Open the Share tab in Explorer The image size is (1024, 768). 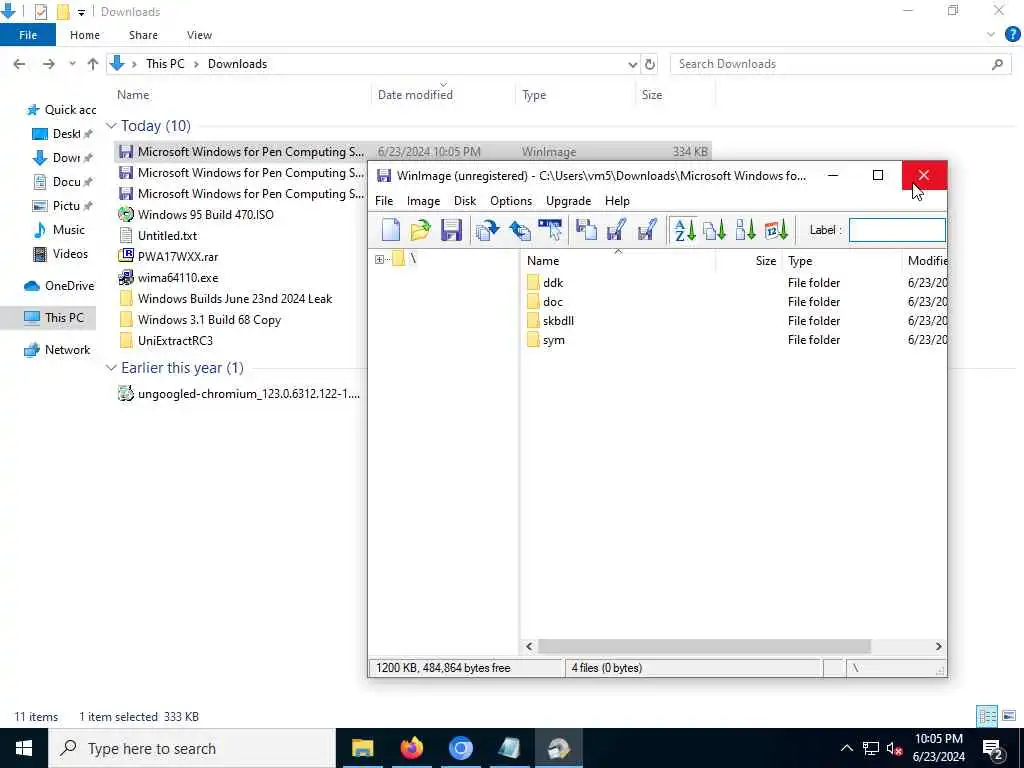tap(143, 35)
